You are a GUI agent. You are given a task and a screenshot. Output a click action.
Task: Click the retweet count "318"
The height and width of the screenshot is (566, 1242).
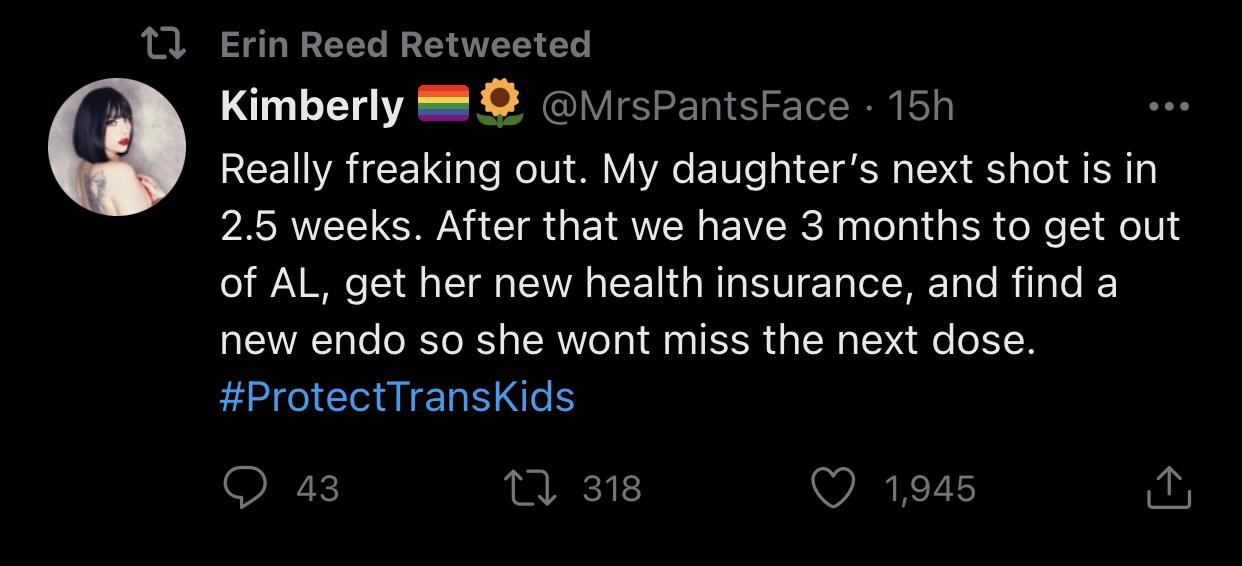tap(611, 489)
